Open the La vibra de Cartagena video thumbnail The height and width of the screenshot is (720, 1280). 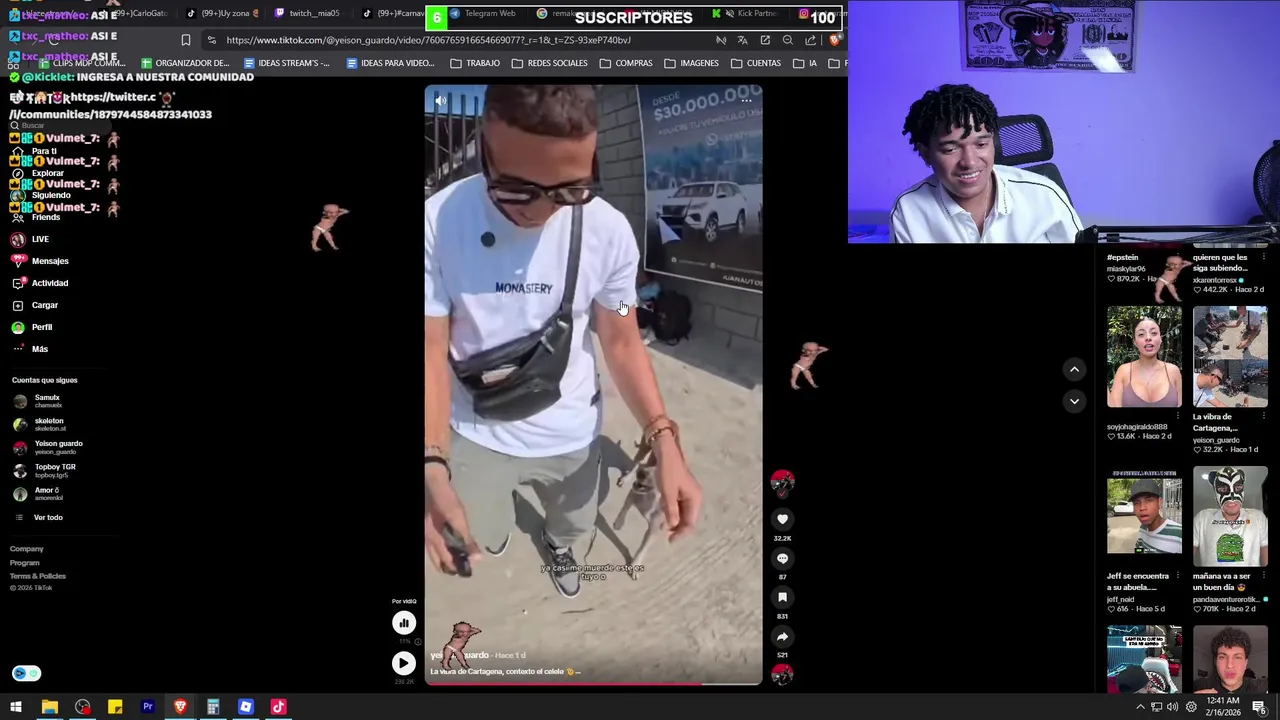pos(1230,357)
